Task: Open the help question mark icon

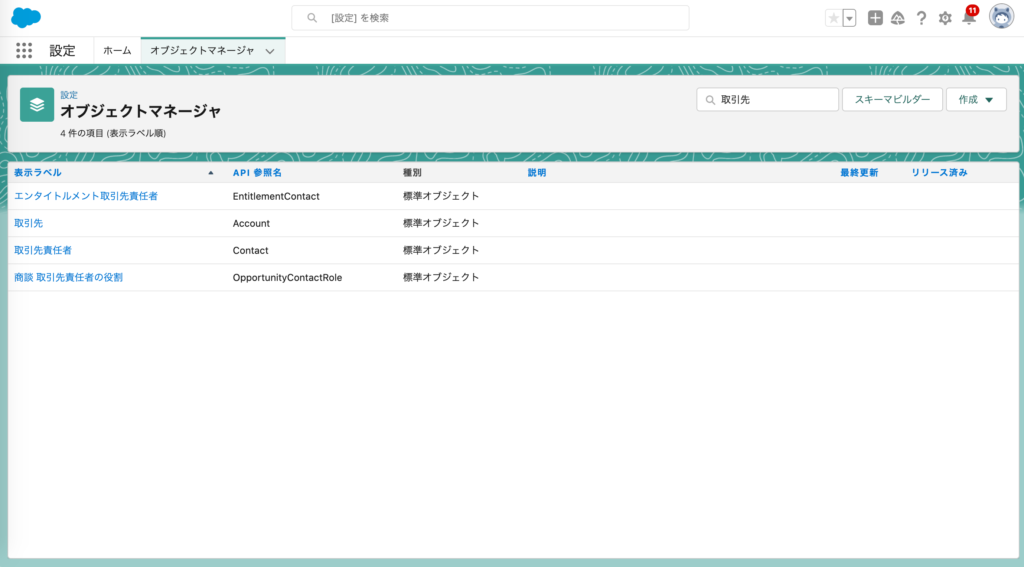Action: pyautogui.click(x=921, y=18)
